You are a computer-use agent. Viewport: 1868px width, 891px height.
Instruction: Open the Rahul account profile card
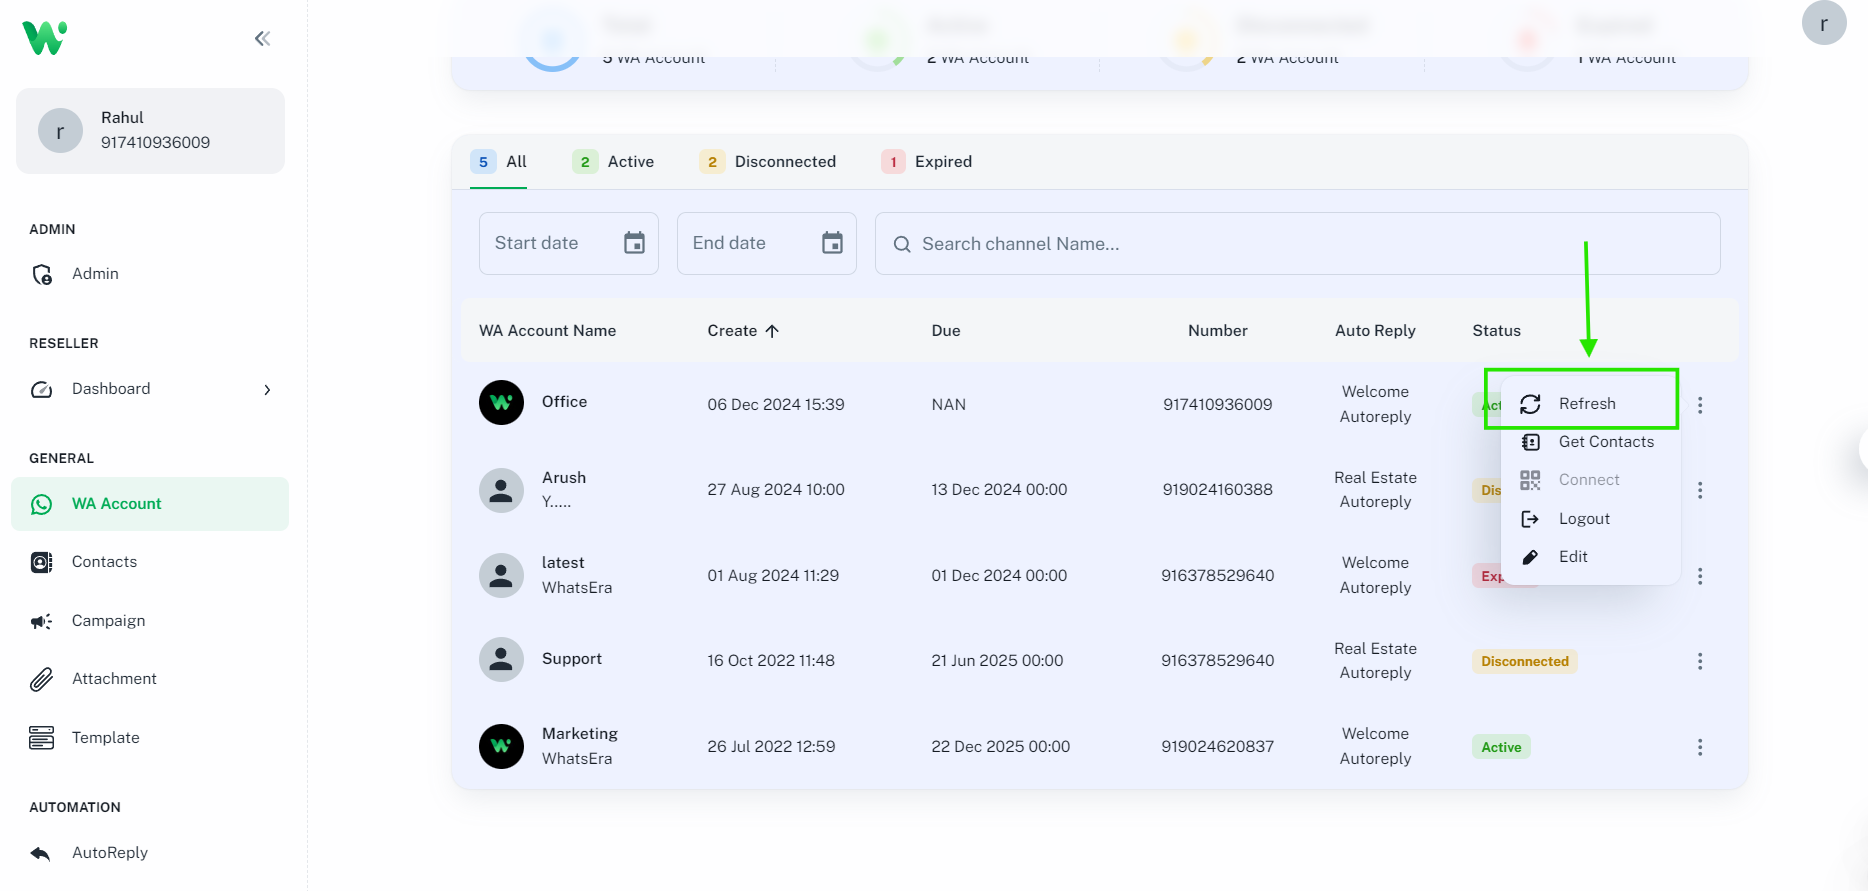pyautogui.click(x=150, y=131)
